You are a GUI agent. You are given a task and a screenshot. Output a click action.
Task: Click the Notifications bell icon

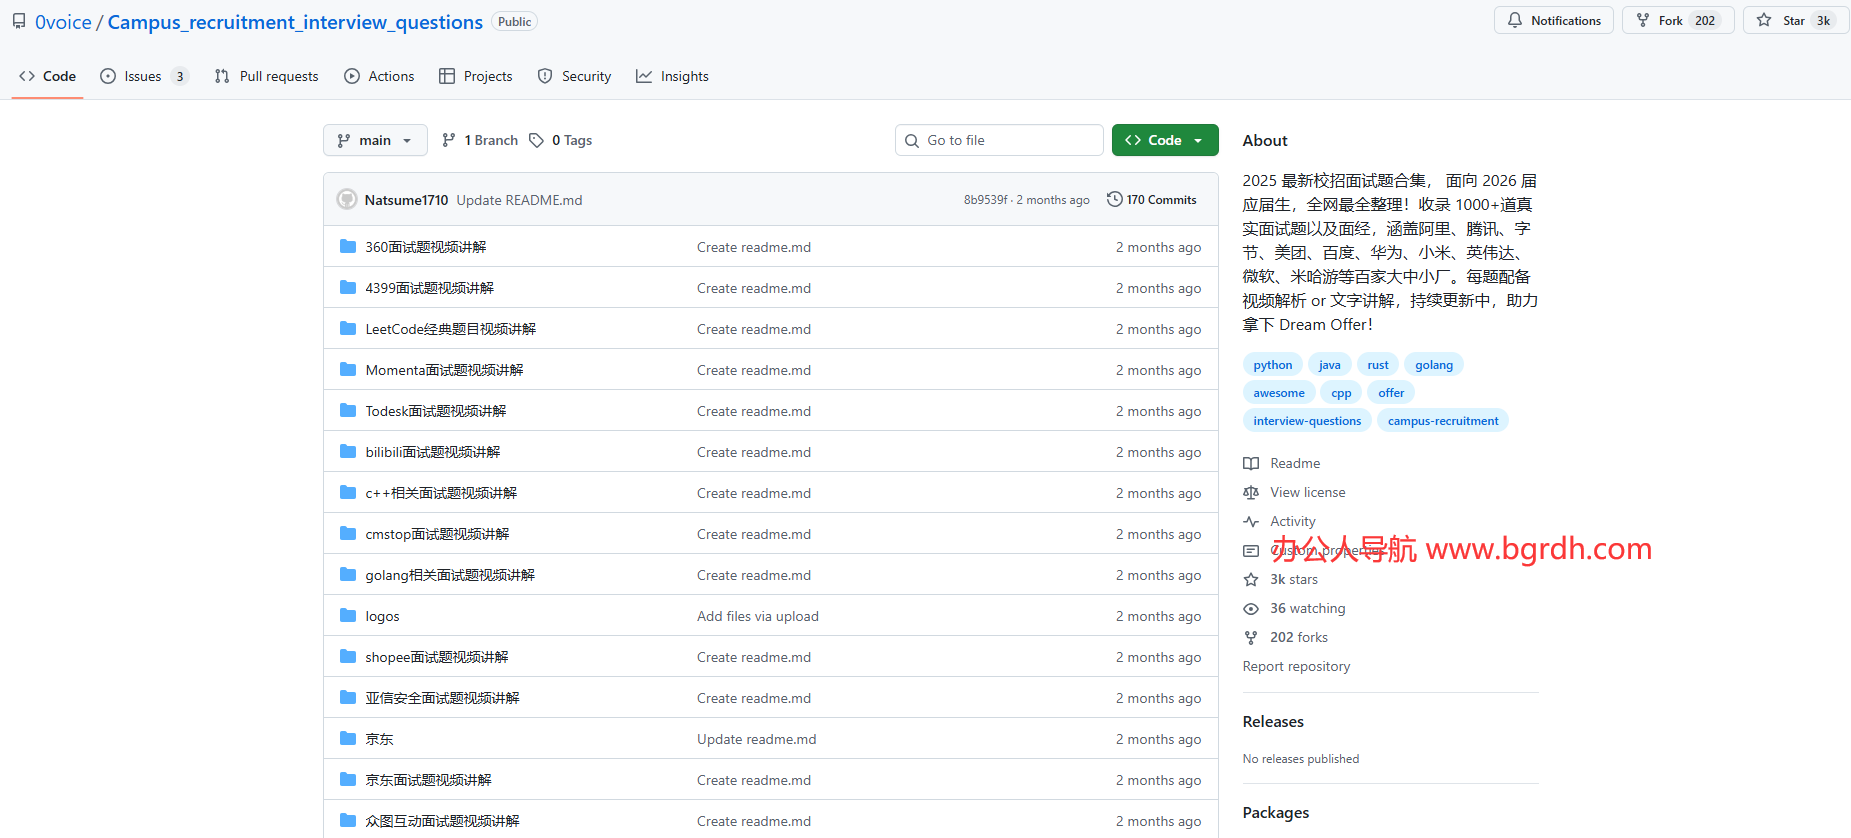1515,21
